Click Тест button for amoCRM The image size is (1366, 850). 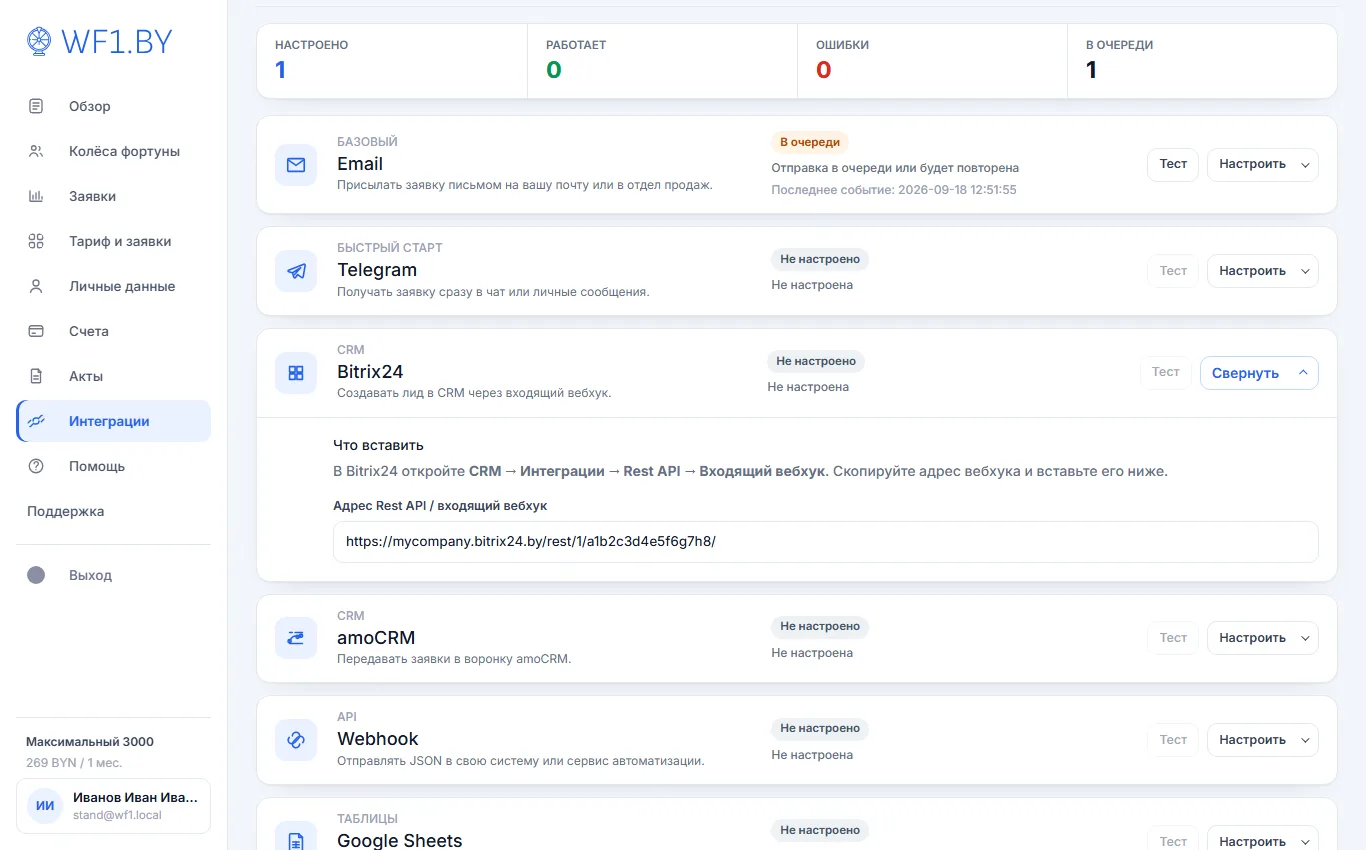pyautogui.click(x=1173, y=638)
